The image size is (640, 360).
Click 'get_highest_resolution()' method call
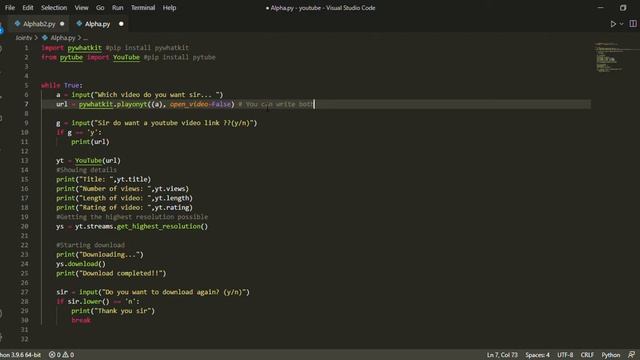coord(162,226)
